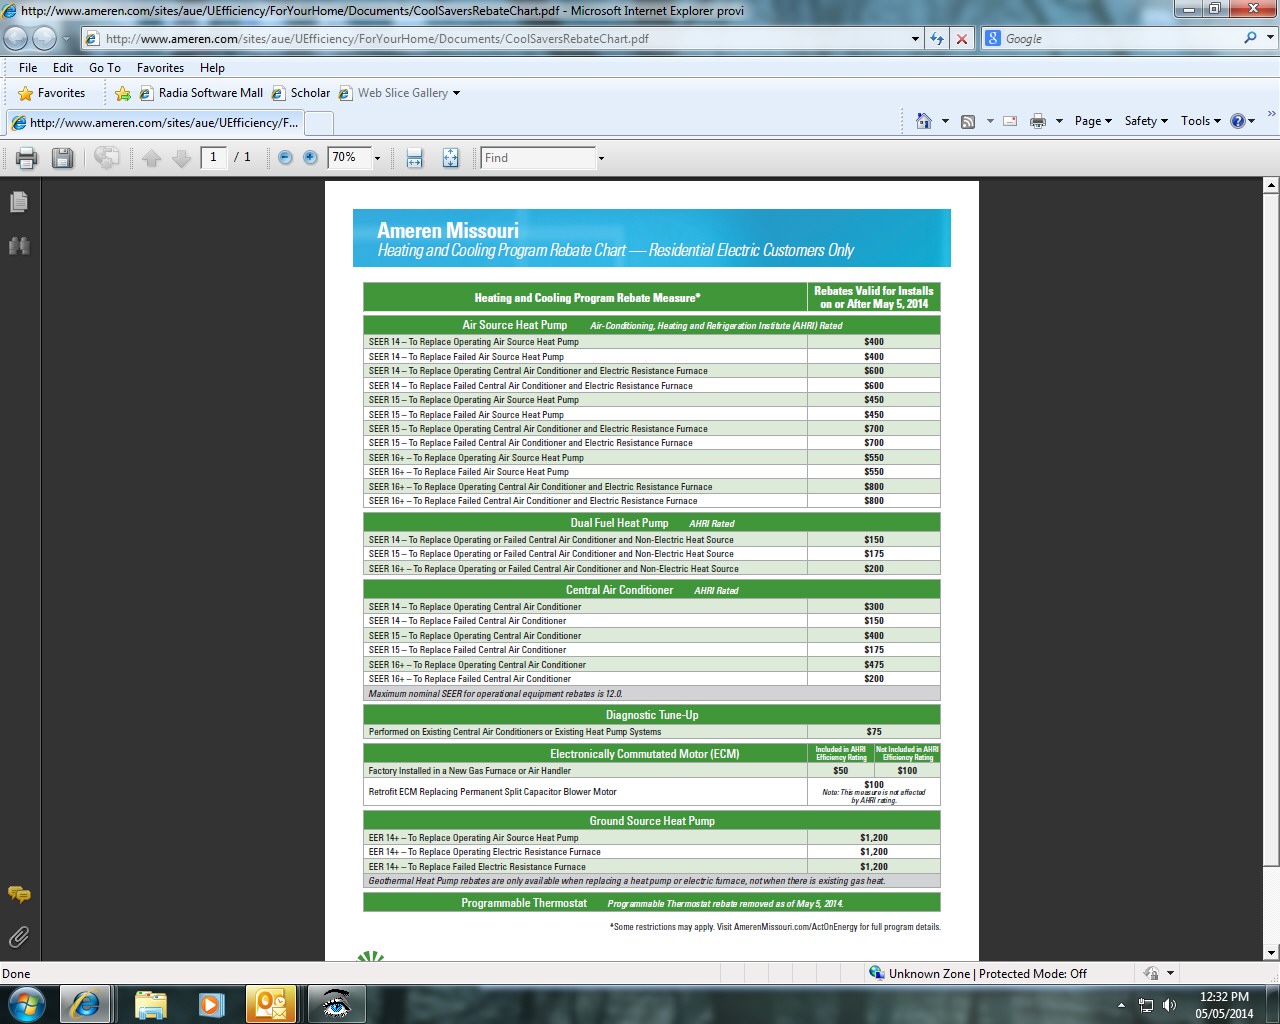This screenshot has width=1280, height=1024.
Task: Zoom in with the plus magnifier button
Action: point(310,158)
